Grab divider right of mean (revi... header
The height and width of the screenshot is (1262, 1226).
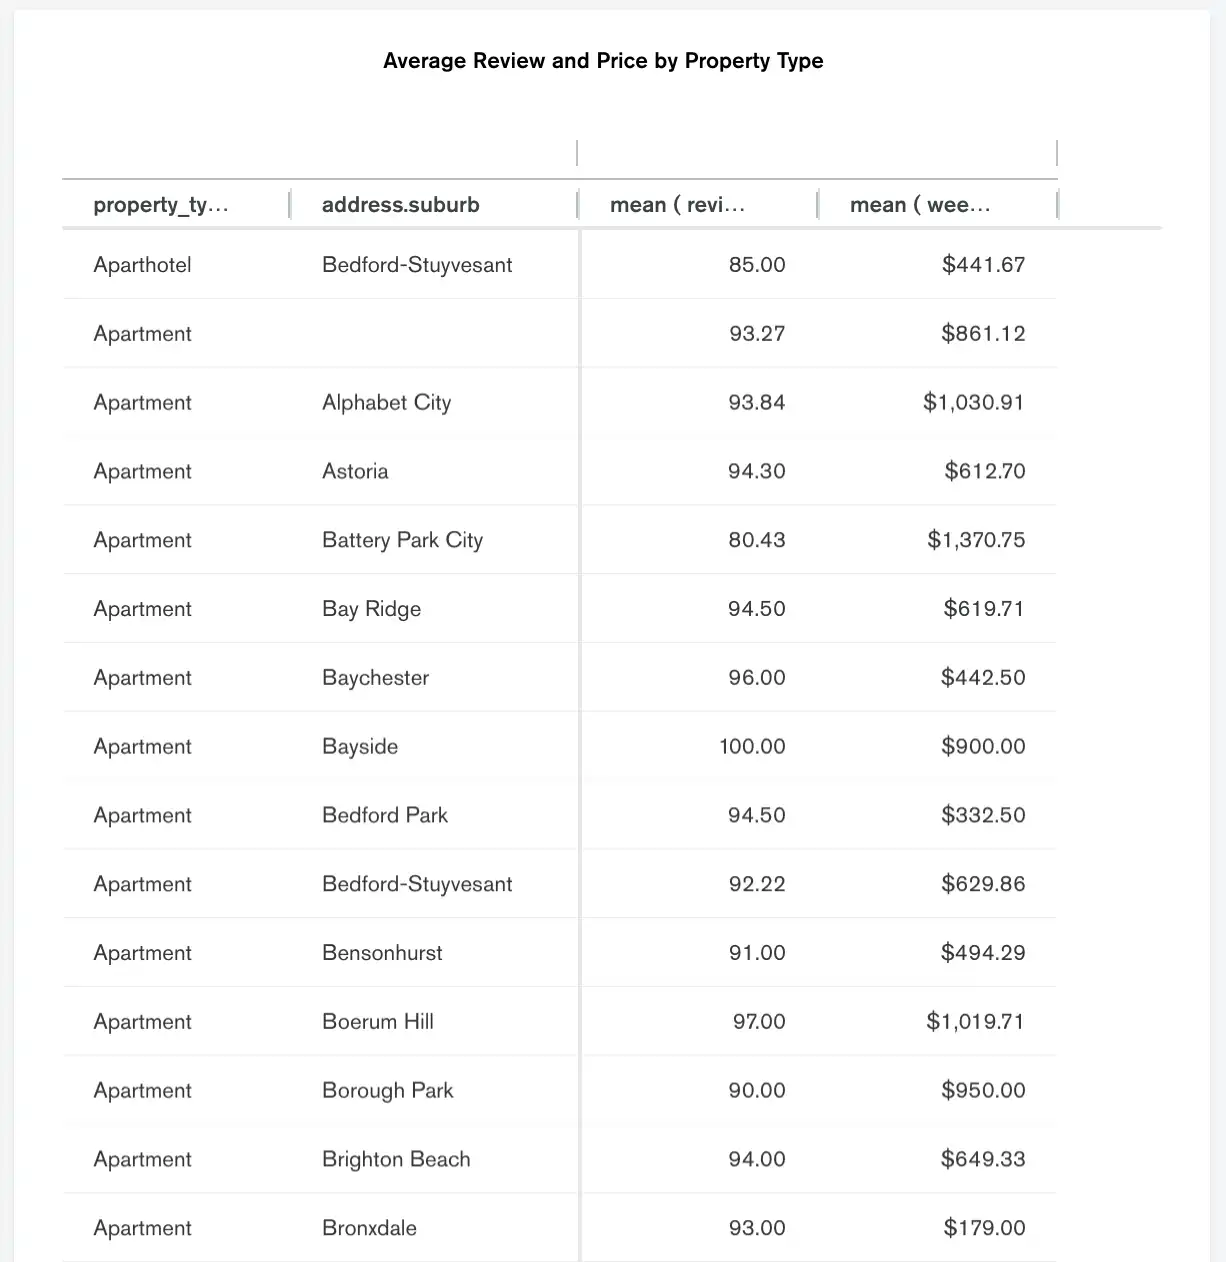[x=817, y=205]
